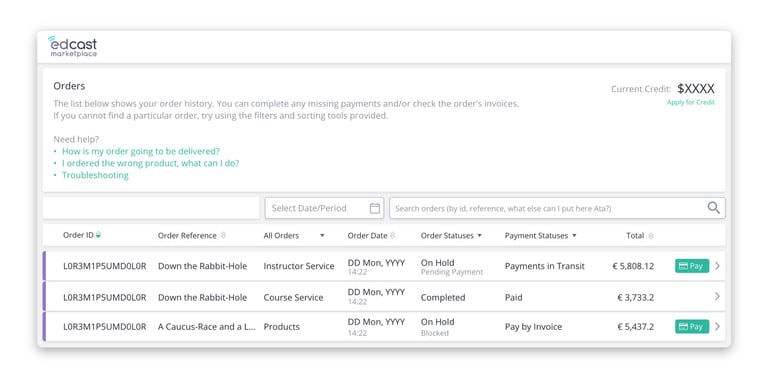768x390 pixels.
Task: Open 'I ordered the wrong product' help link
Action: click(150, 163)
